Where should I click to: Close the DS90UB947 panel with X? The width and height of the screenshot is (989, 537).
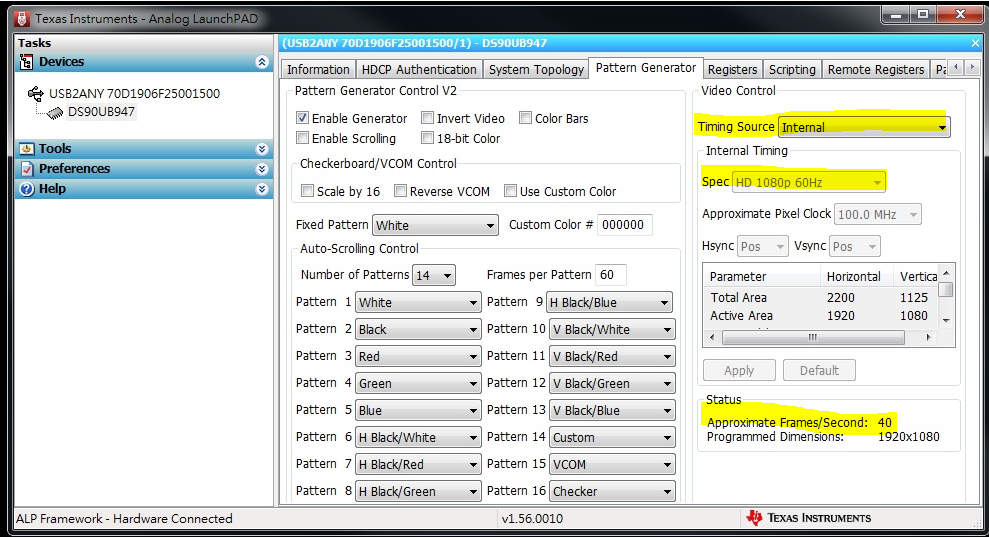[975, 43]
